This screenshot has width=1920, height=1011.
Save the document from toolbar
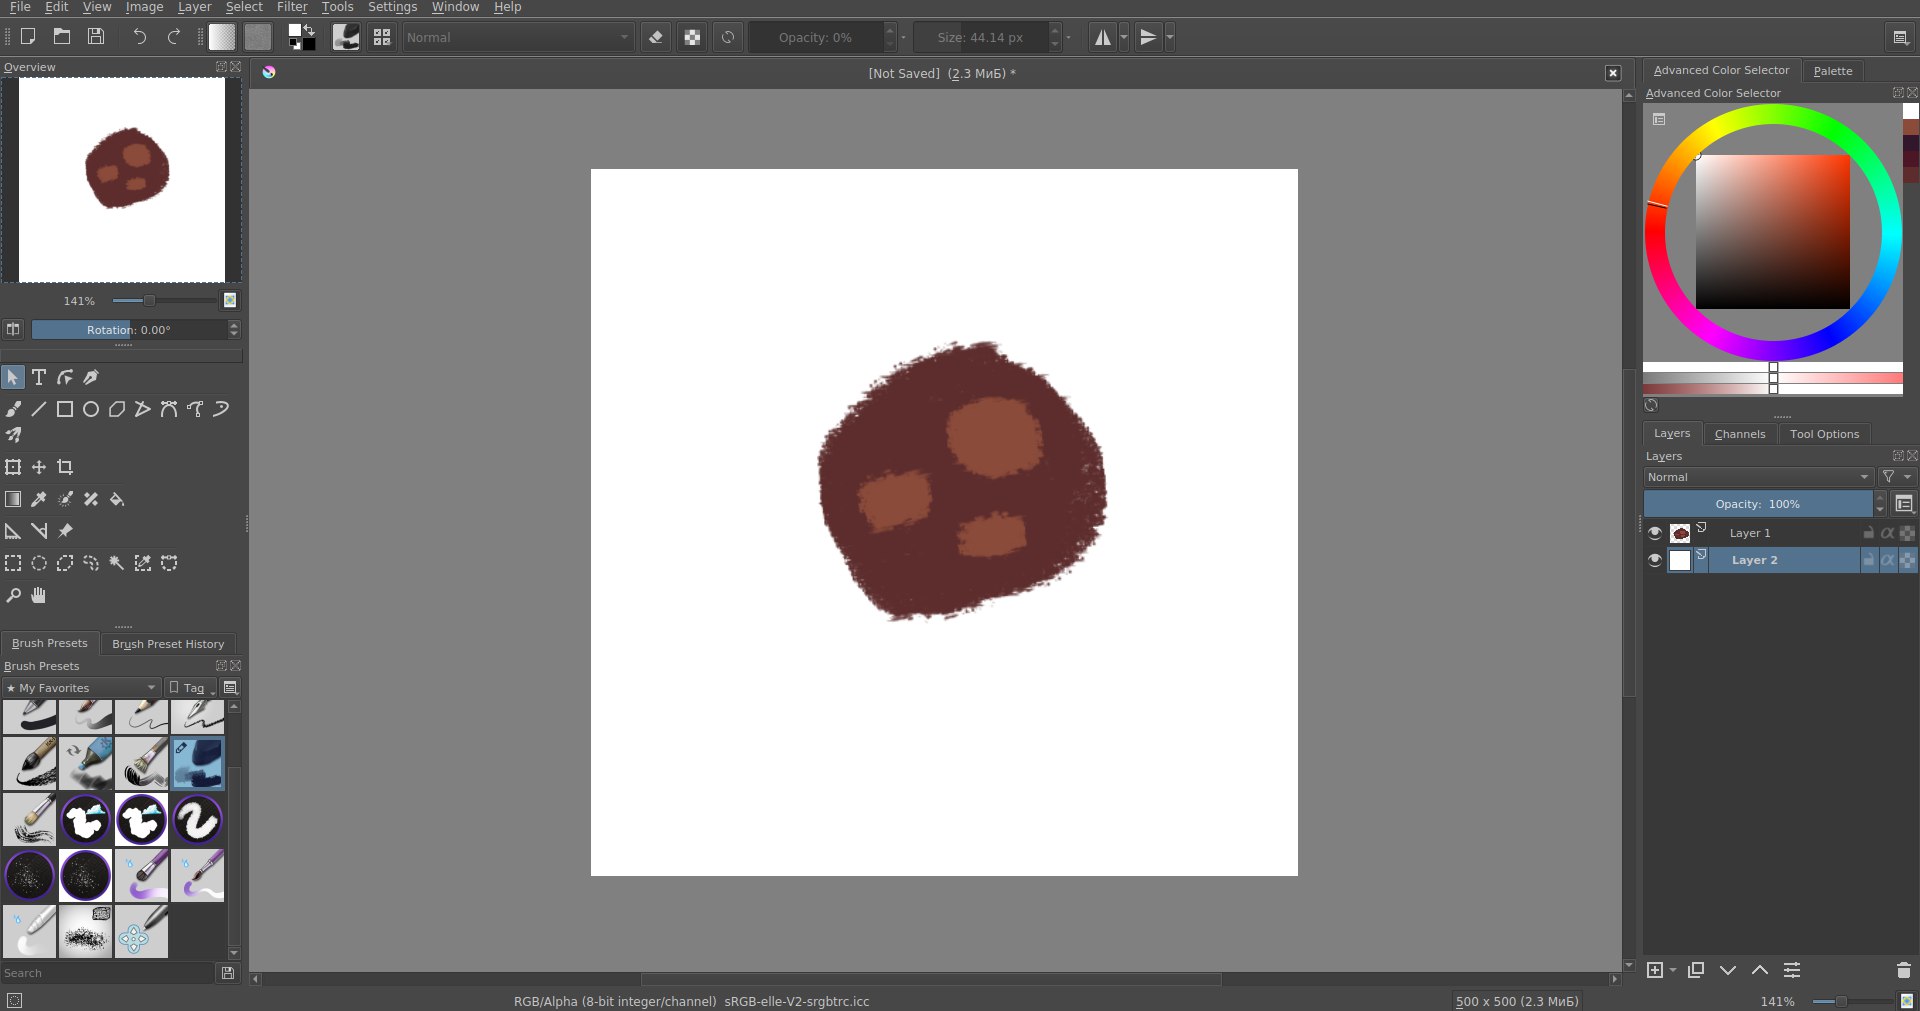(96, 37)
